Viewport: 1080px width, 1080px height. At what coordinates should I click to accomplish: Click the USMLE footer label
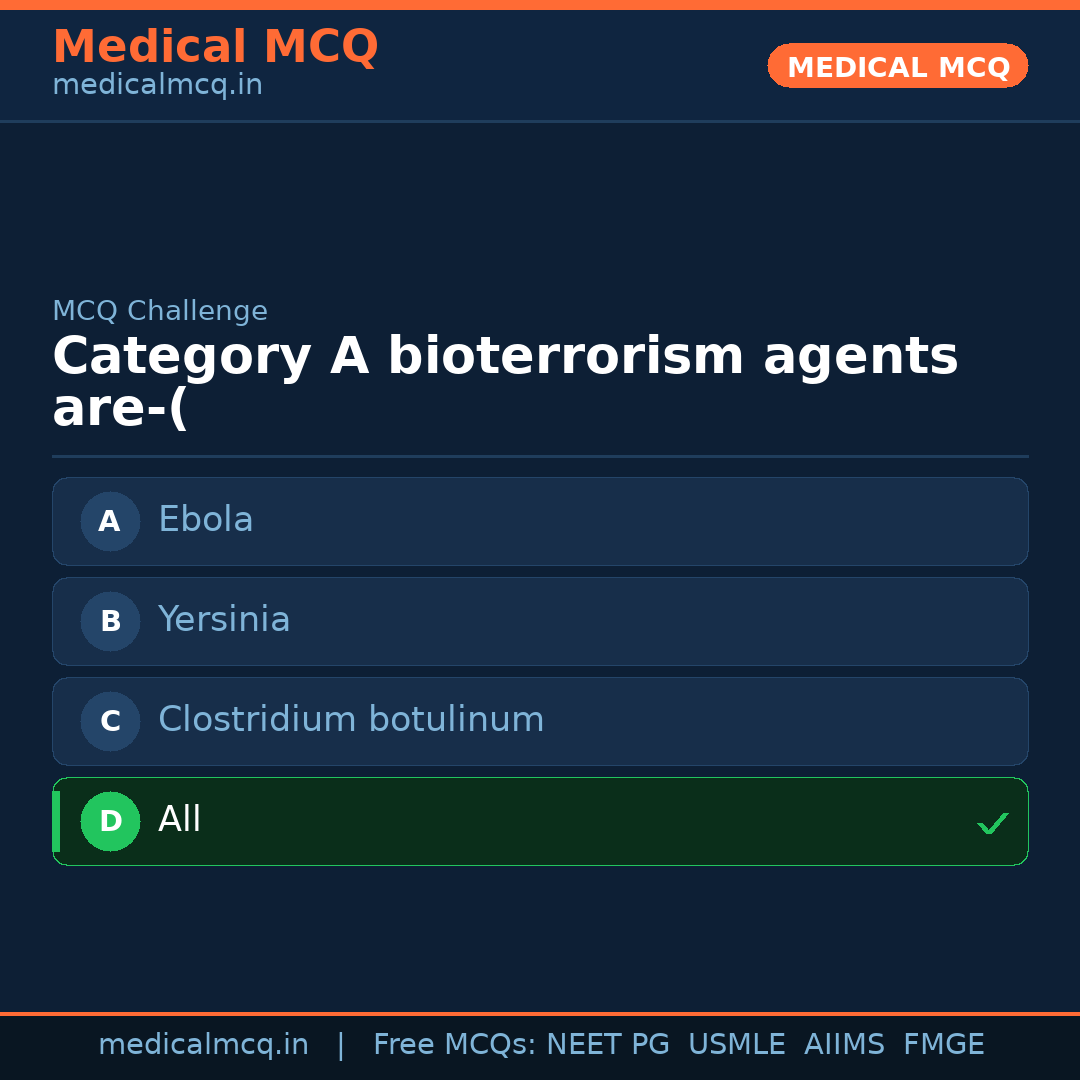point(737,1044)
